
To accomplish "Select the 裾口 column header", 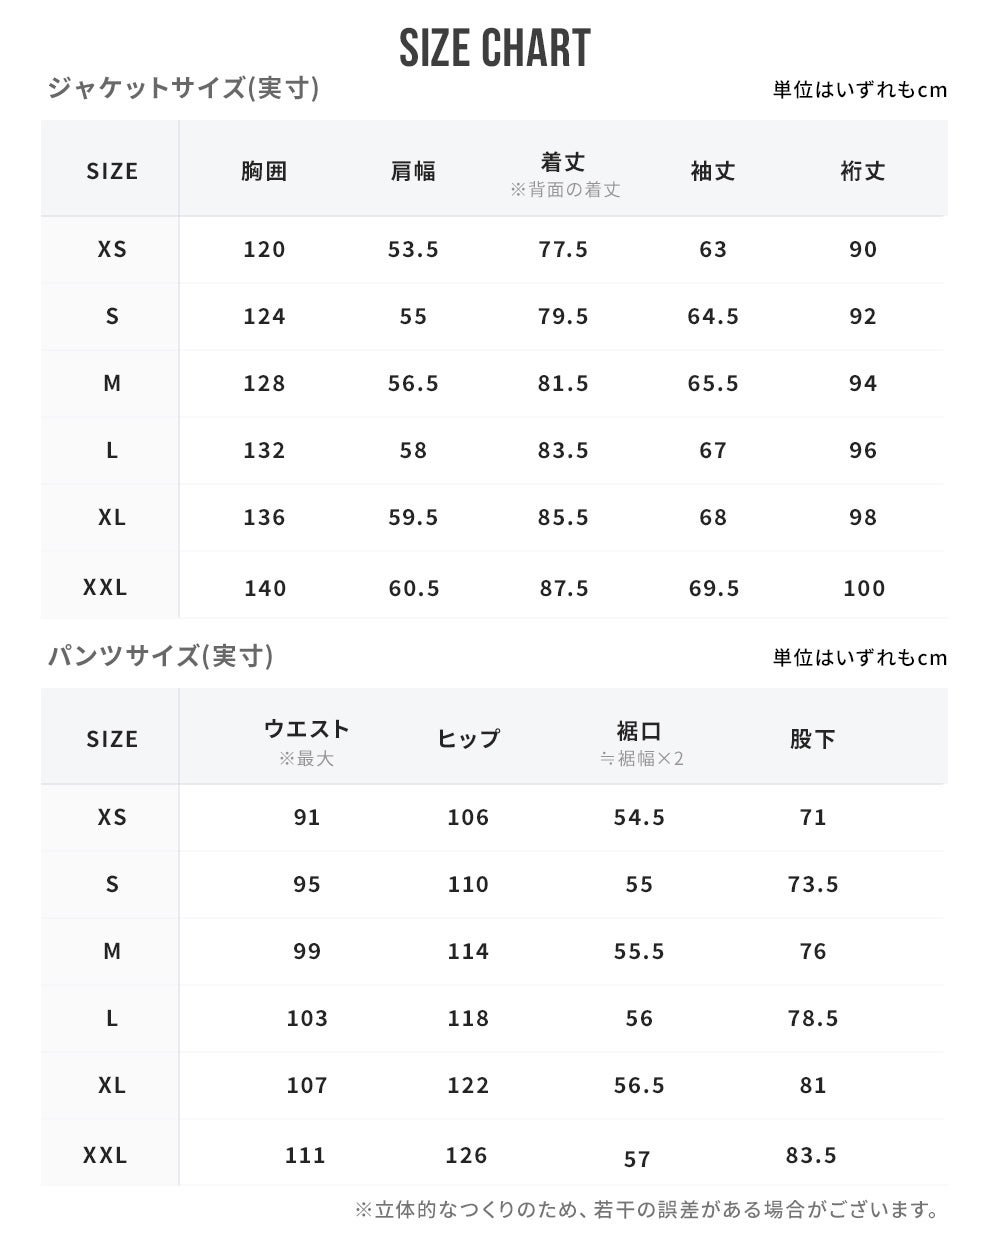I will pyautogui.click(x=640, y=731).
